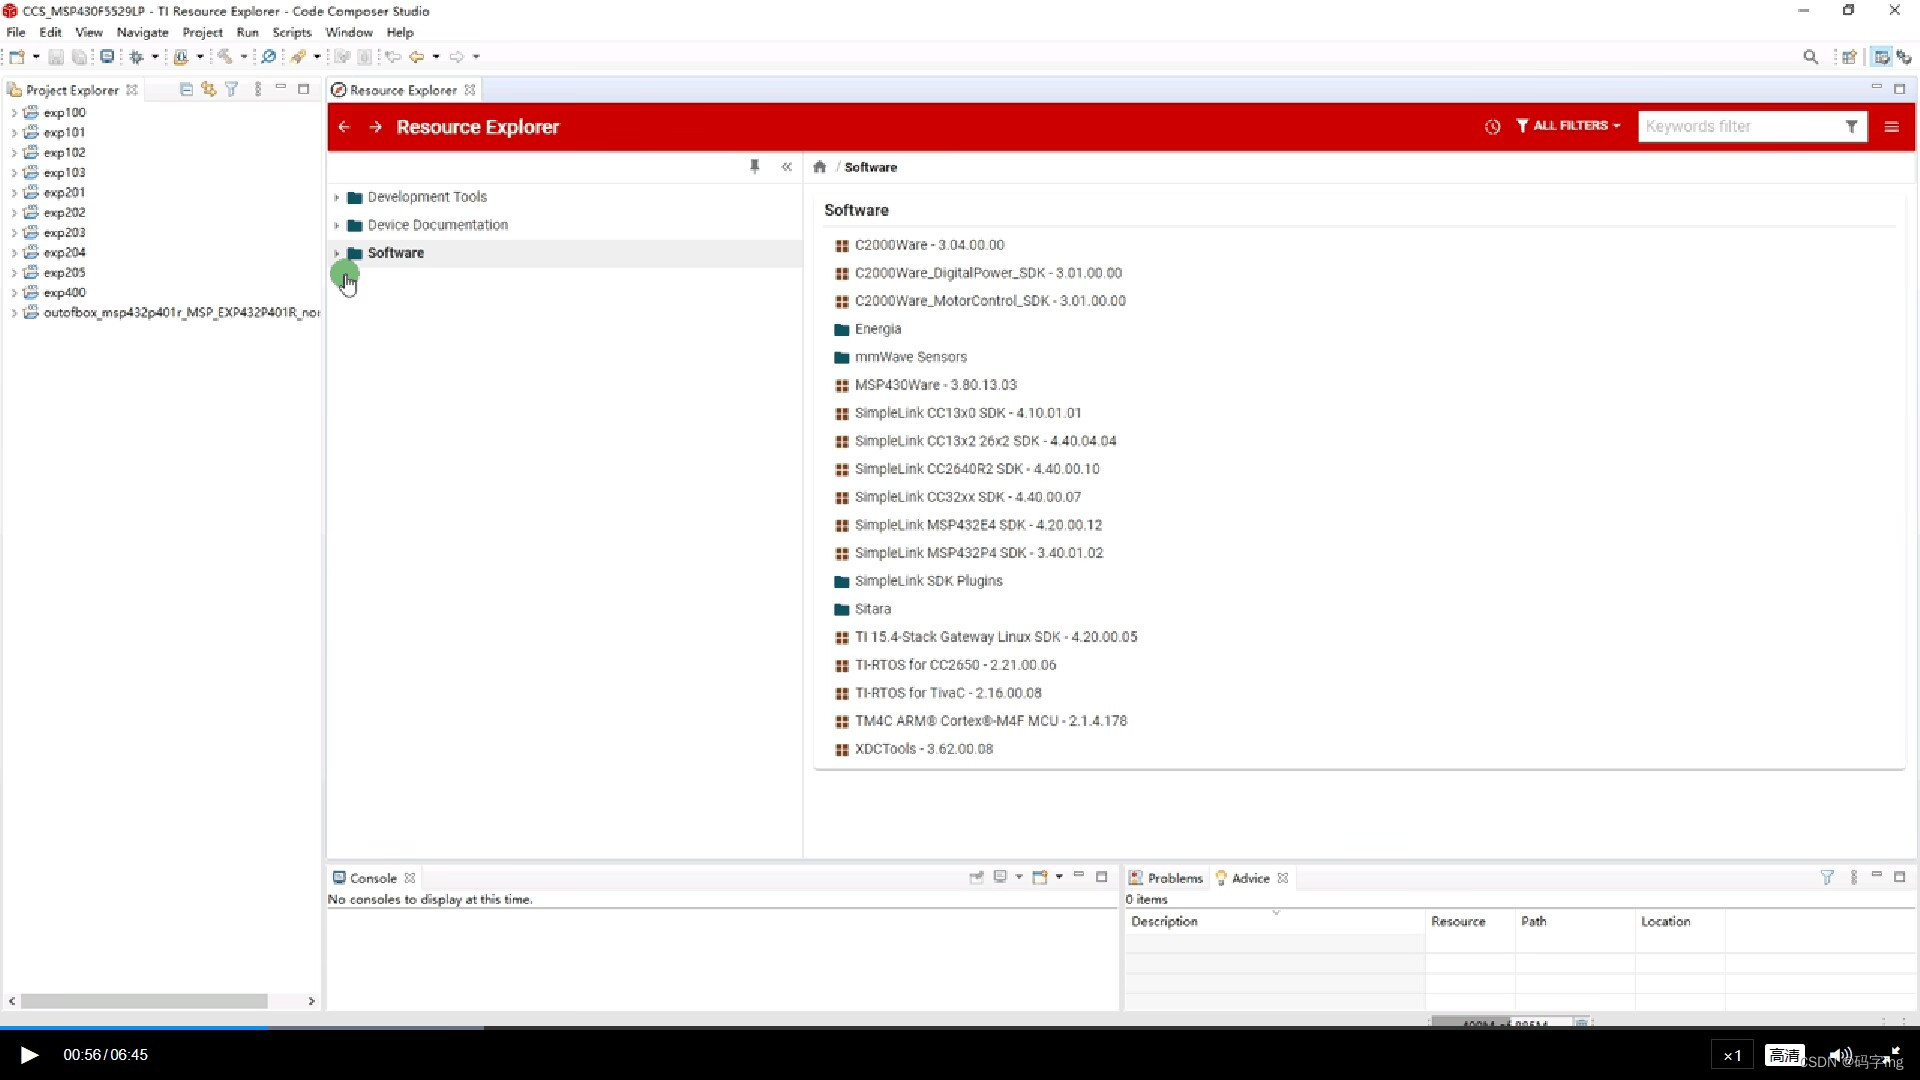Expand the Device Documentation folder

pyautogui.click(x=337, y=226)
